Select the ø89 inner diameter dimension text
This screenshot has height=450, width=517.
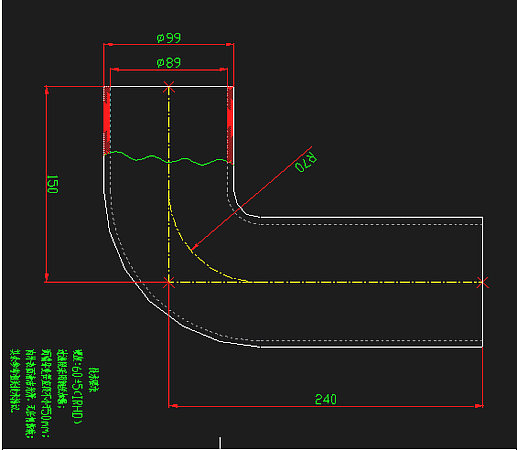click(x=169, y=63)
